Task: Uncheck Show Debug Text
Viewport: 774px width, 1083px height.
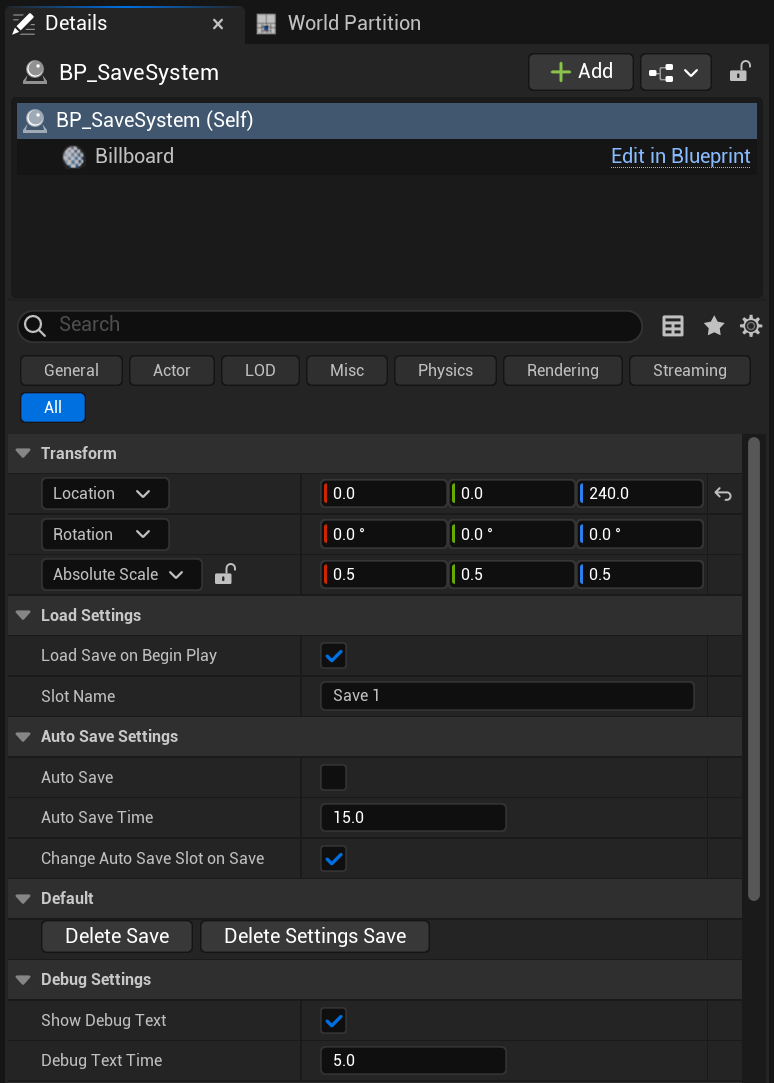Action: coord(333,1020)
